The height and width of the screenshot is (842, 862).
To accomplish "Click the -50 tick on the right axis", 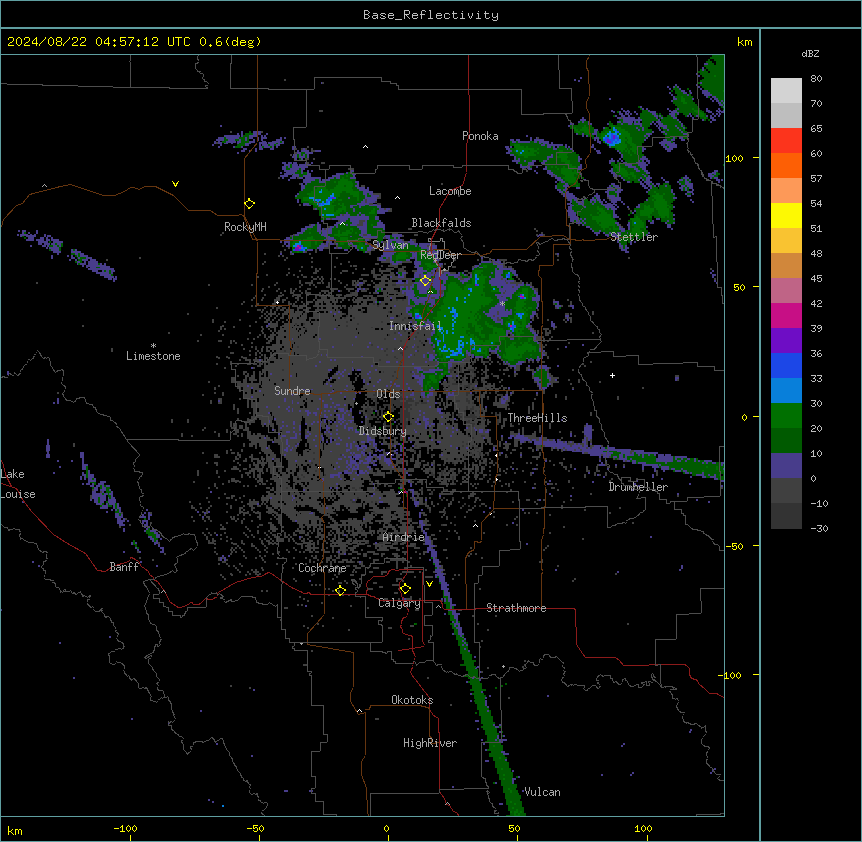I will pyautogui.click(x=734, y=546).
